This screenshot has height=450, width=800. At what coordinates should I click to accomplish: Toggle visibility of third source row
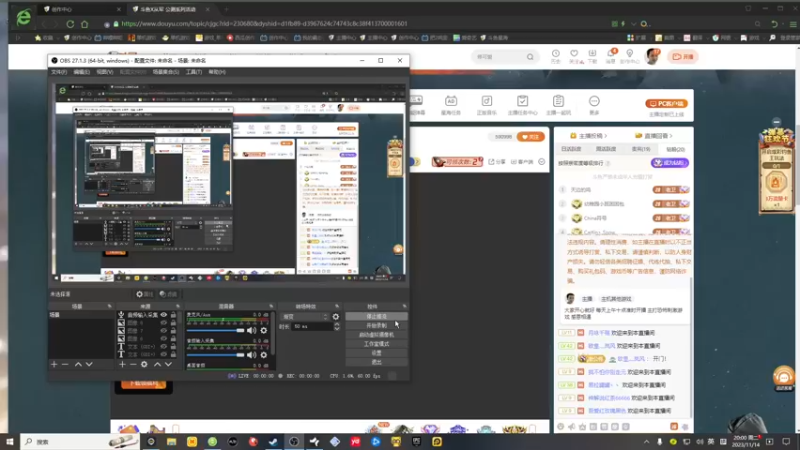pyautogui.click(x=164, y=331)
